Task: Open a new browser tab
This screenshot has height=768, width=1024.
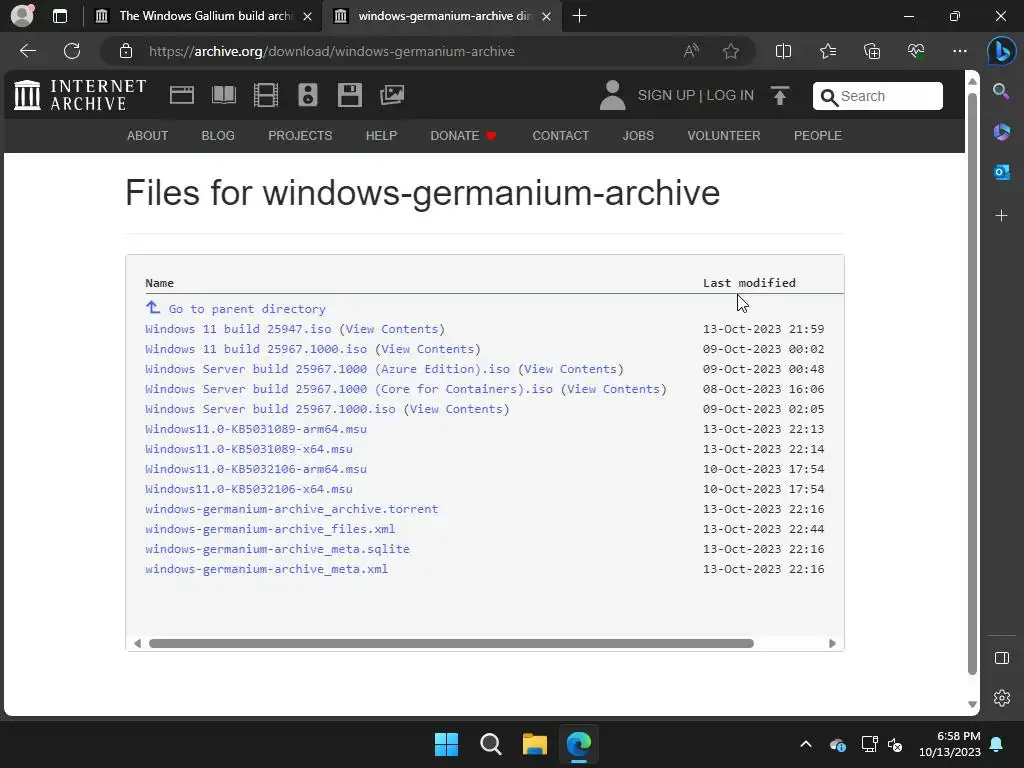Action: [579, 16]
